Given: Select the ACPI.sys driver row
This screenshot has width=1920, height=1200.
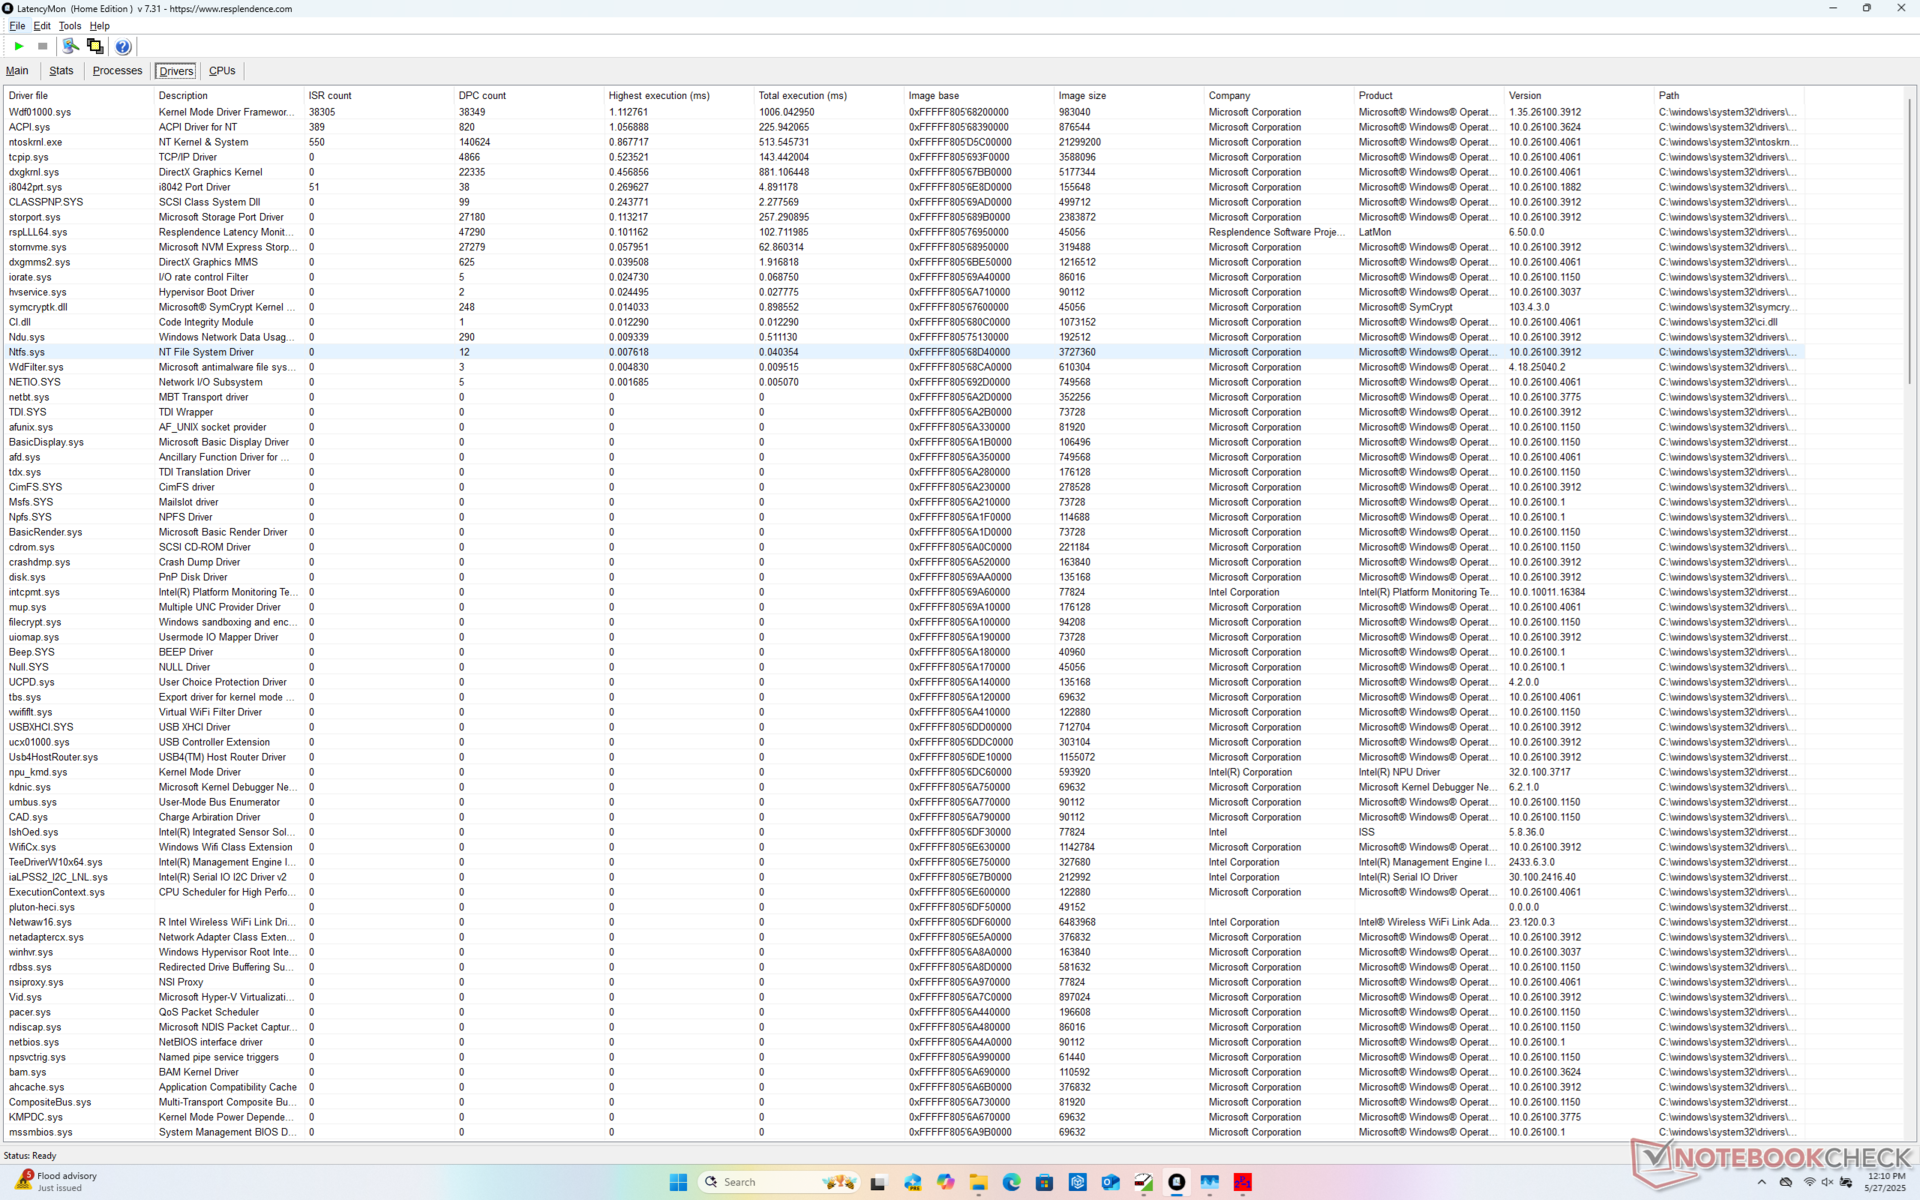Looking at the screenshot, I should [904, 127].
